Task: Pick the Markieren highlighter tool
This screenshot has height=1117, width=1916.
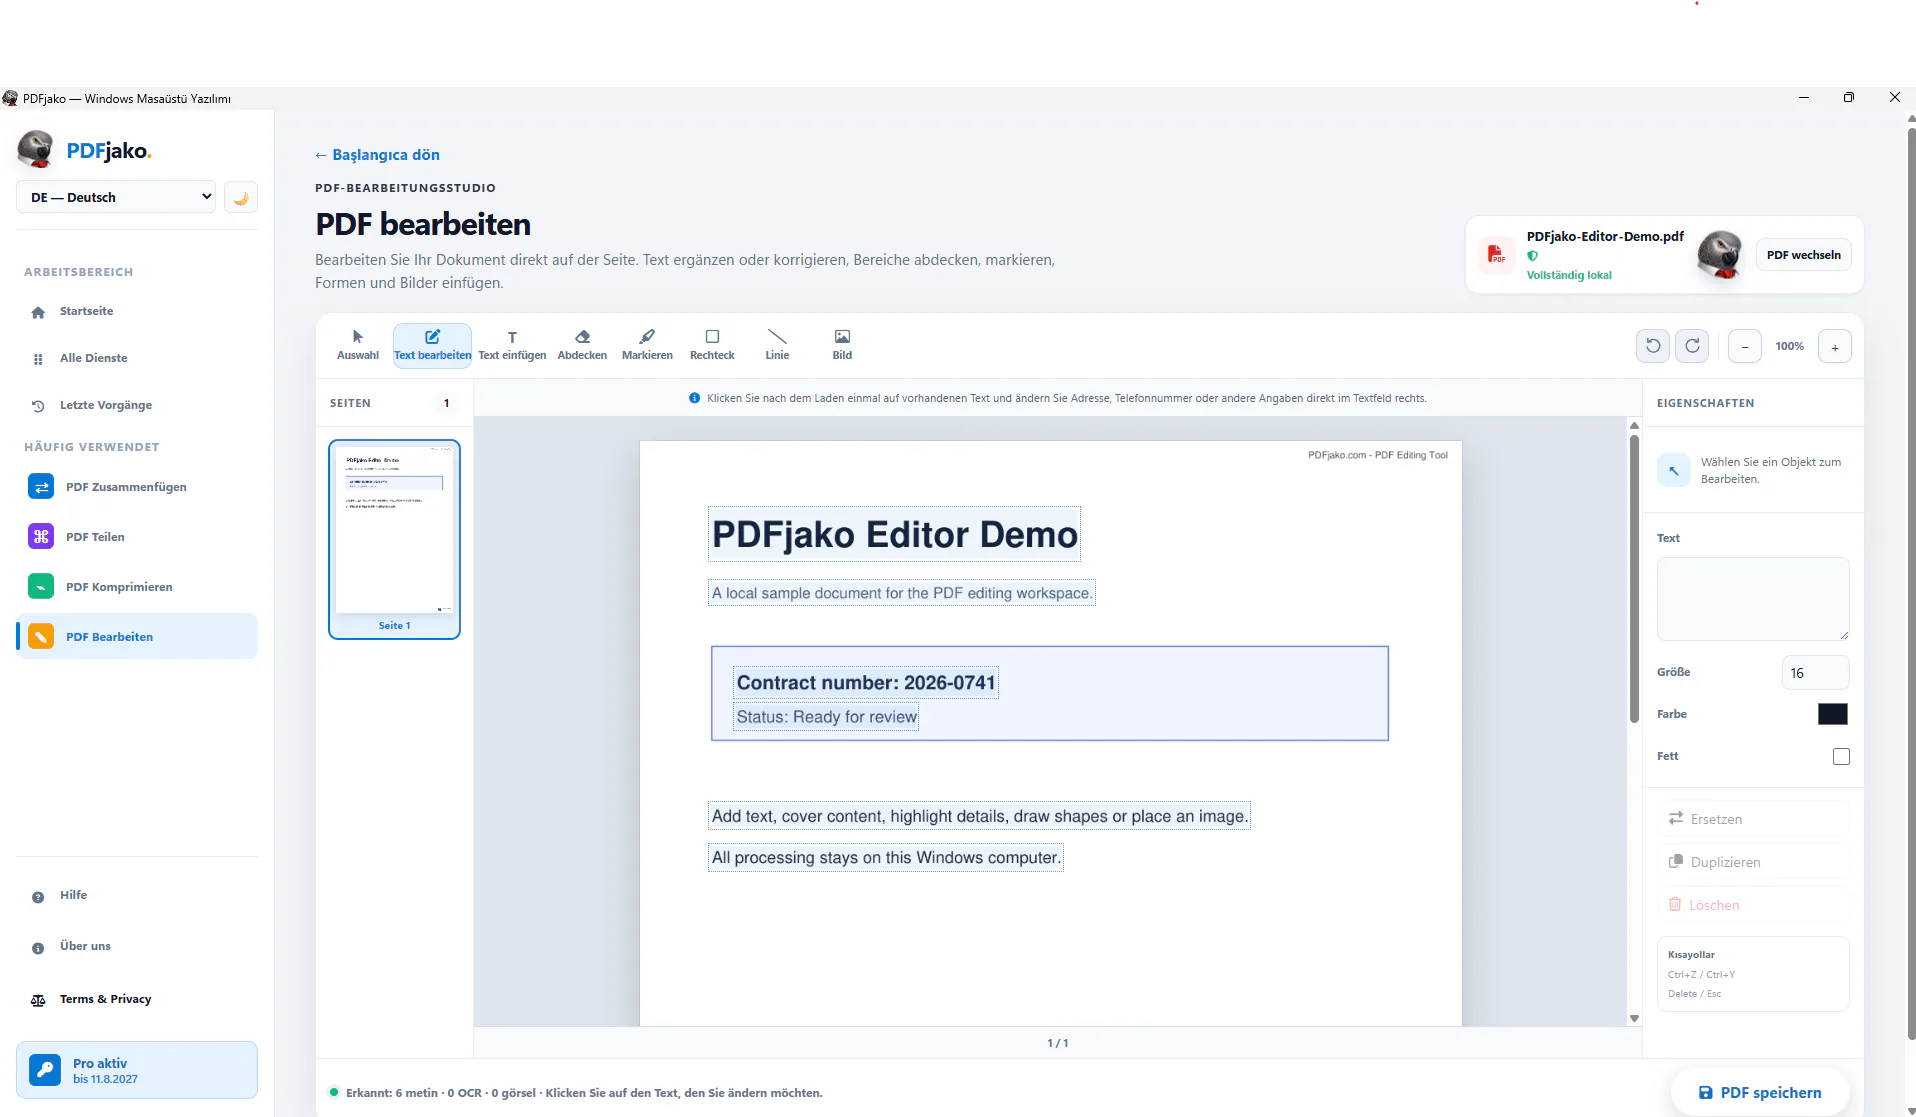Action: [x=647, y=345]
